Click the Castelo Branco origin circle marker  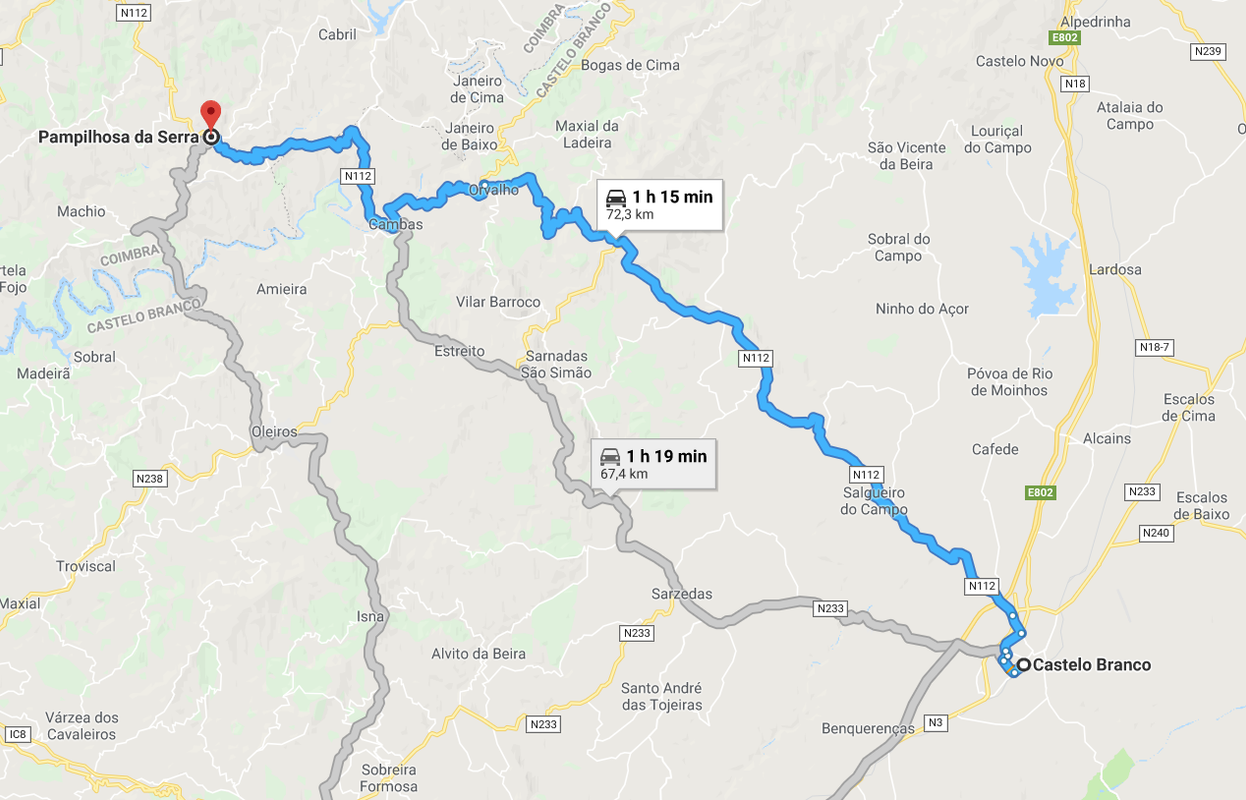click(x=1024, y=665)
